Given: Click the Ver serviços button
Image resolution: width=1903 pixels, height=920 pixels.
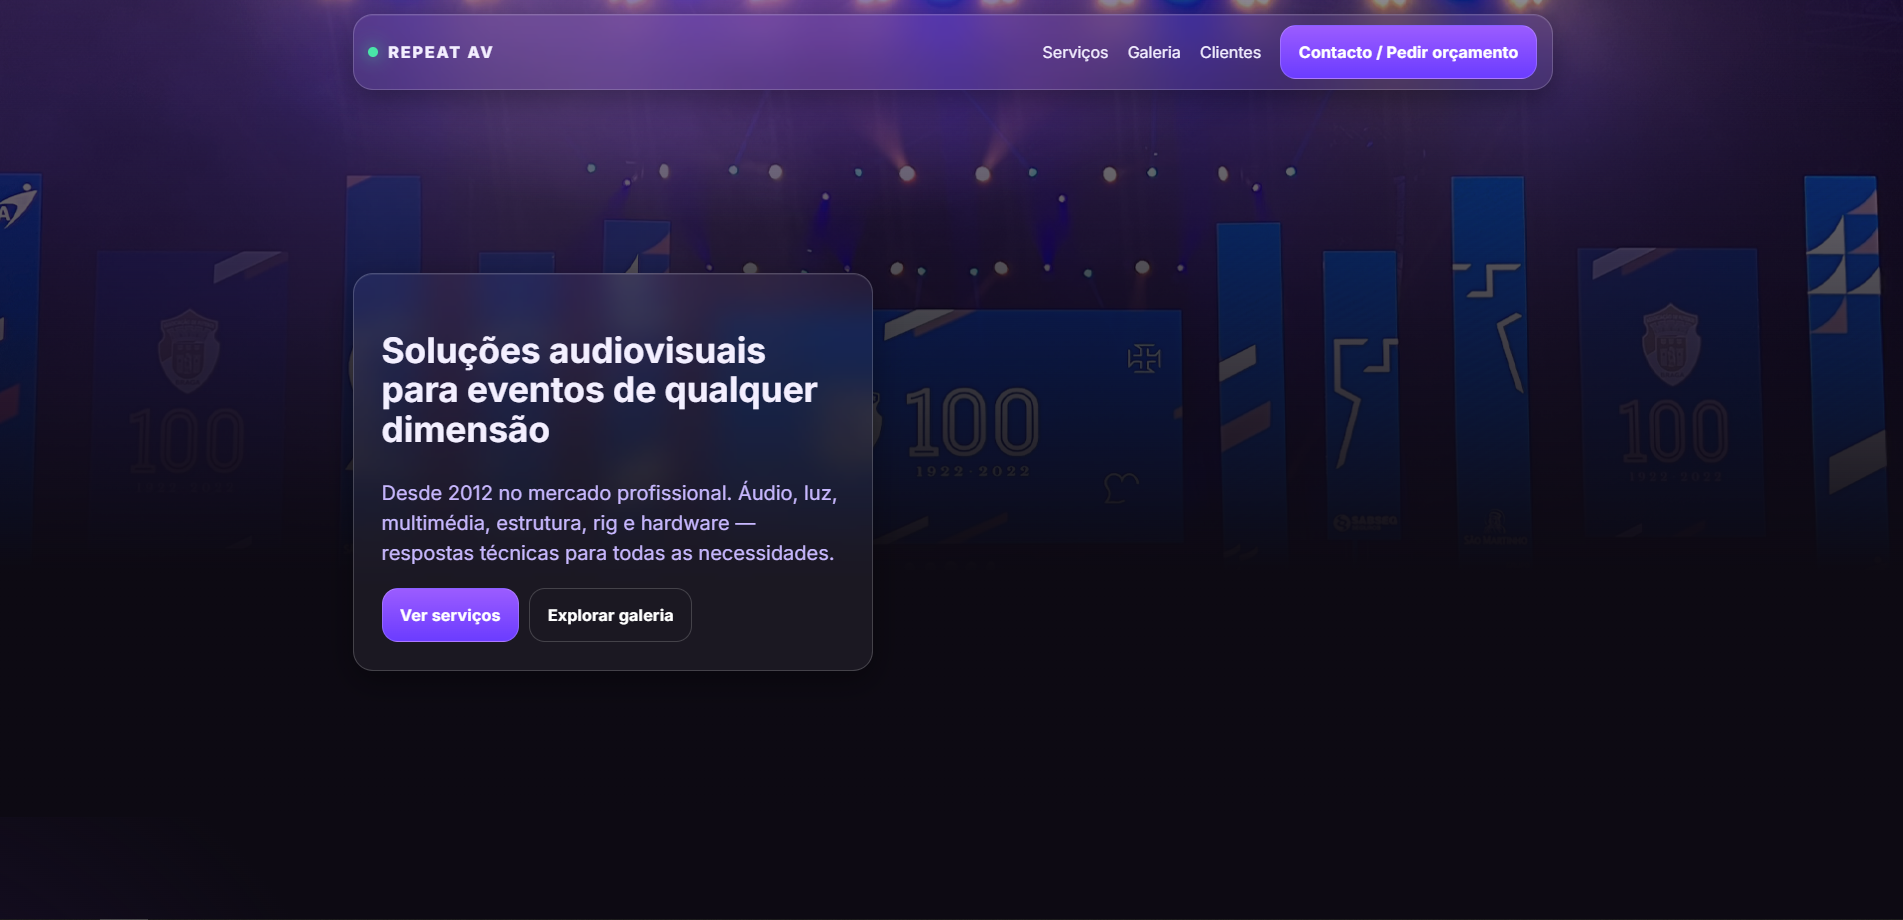Looking at the screenshot, I should (450, 615).
